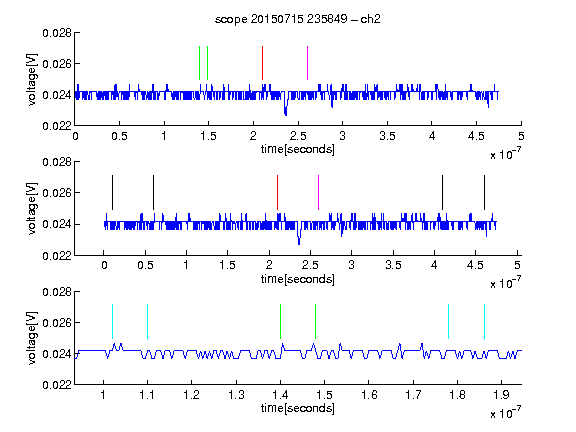The height and width of the screenshot is (432, 576).
Task: Click the magenta marker in the middle plot
Action: 318,192
